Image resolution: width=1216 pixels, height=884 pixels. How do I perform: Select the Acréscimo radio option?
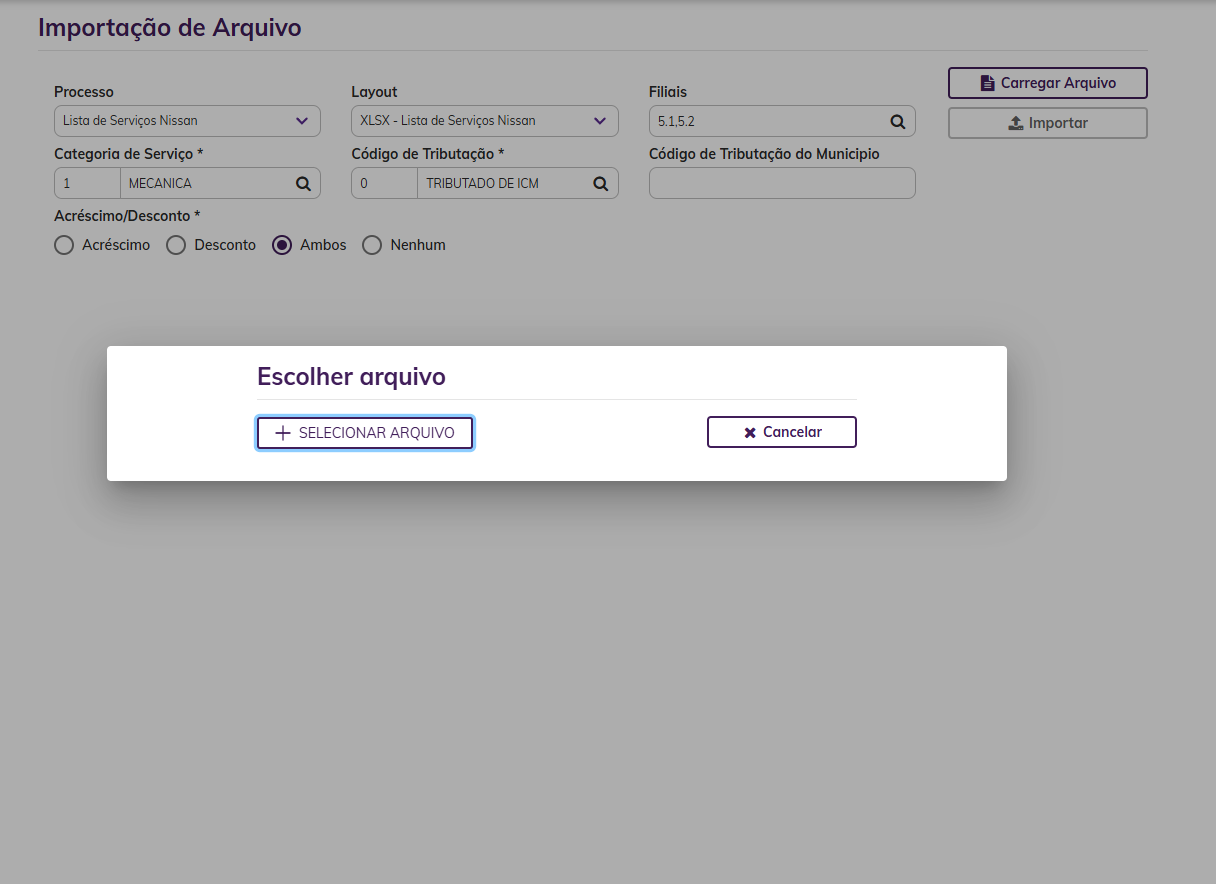coord(64,245)
